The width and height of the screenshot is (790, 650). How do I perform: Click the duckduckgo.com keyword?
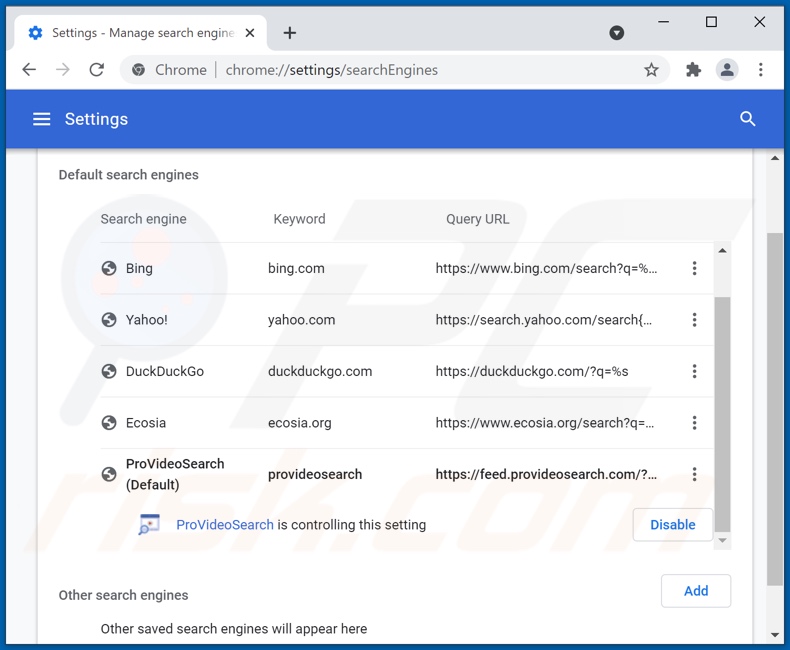point(320,371)
